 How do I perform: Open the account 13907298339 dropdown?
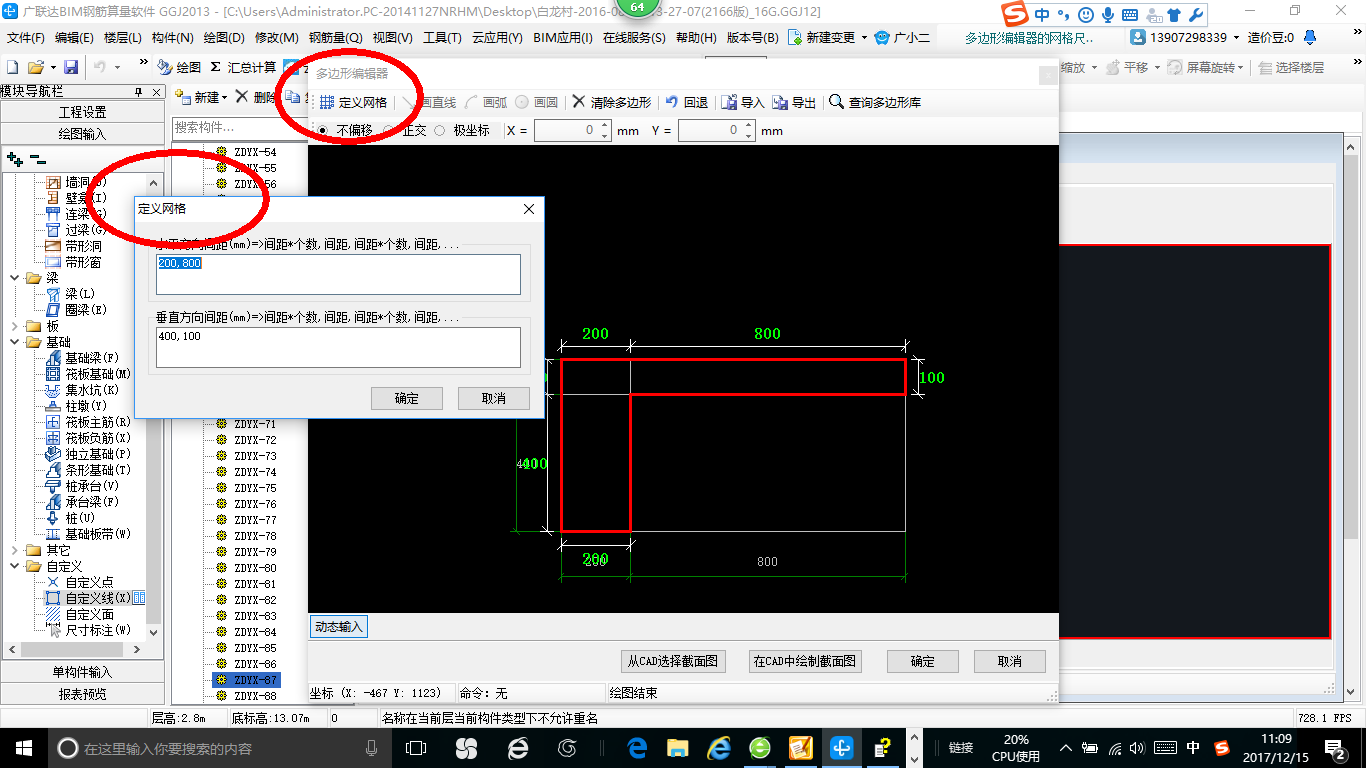tap(1236, 38)
